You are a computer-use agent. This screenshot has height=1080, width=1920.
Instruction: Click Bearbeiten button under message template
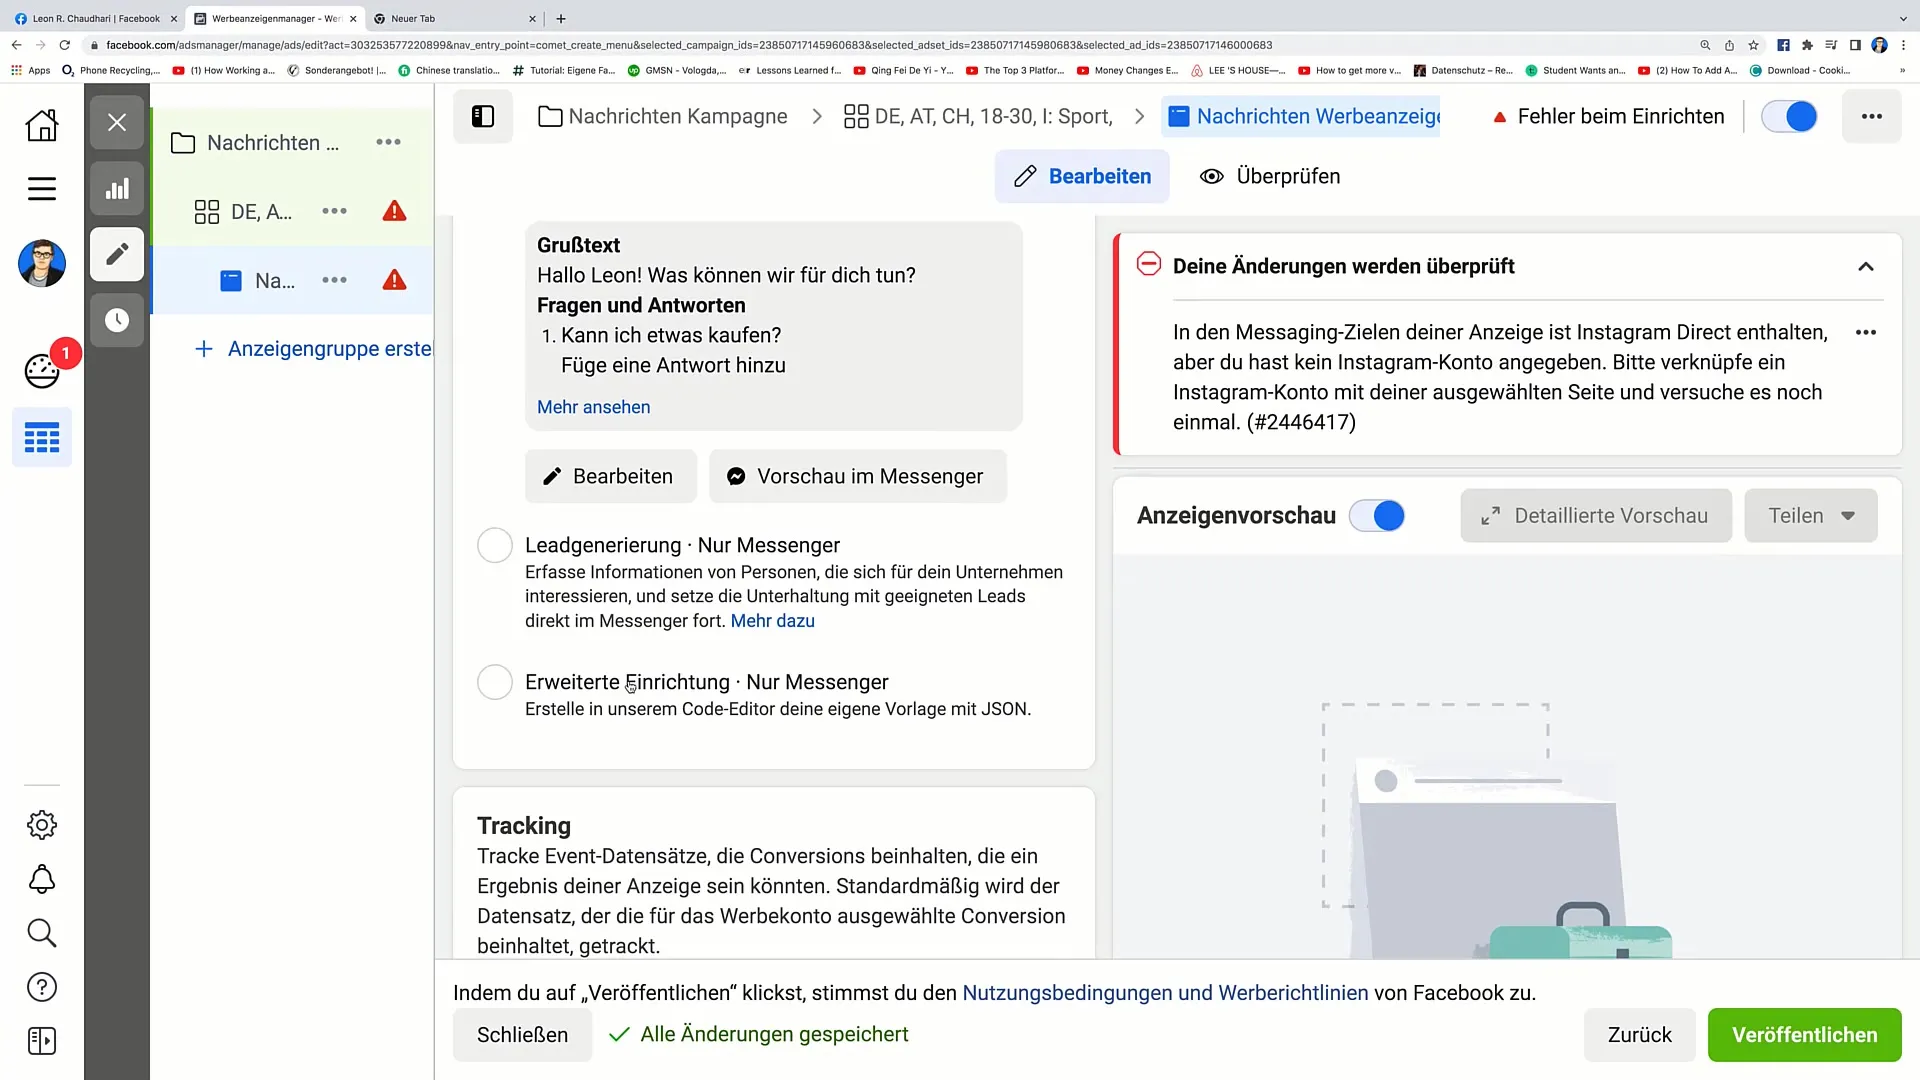(x=611, y=476)
